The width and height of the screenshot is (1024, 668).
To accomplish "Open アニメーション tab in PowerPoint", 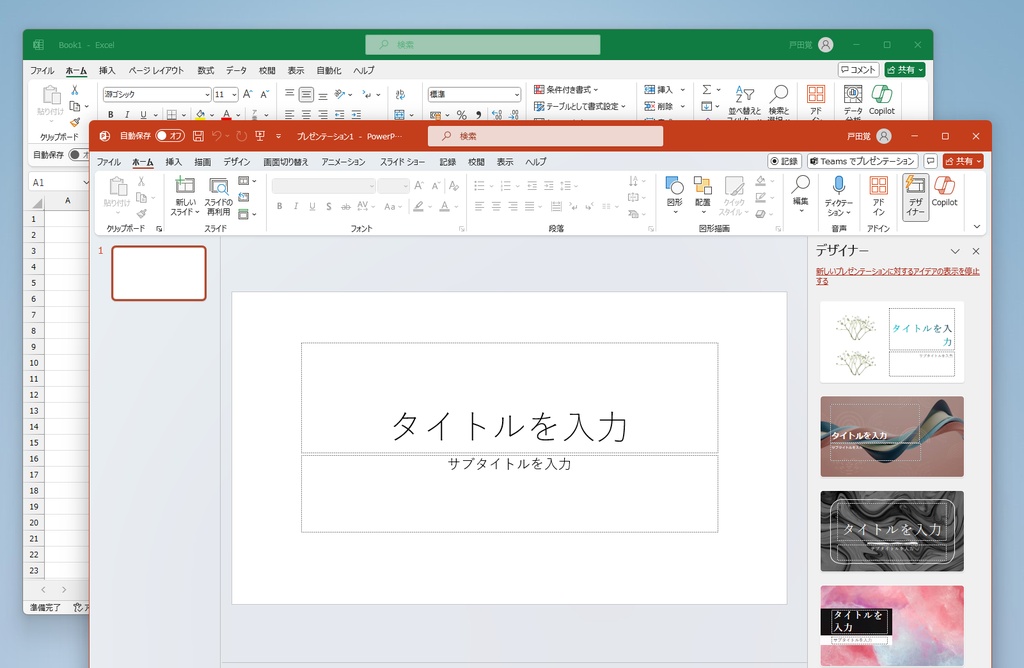I will [343, 162].
